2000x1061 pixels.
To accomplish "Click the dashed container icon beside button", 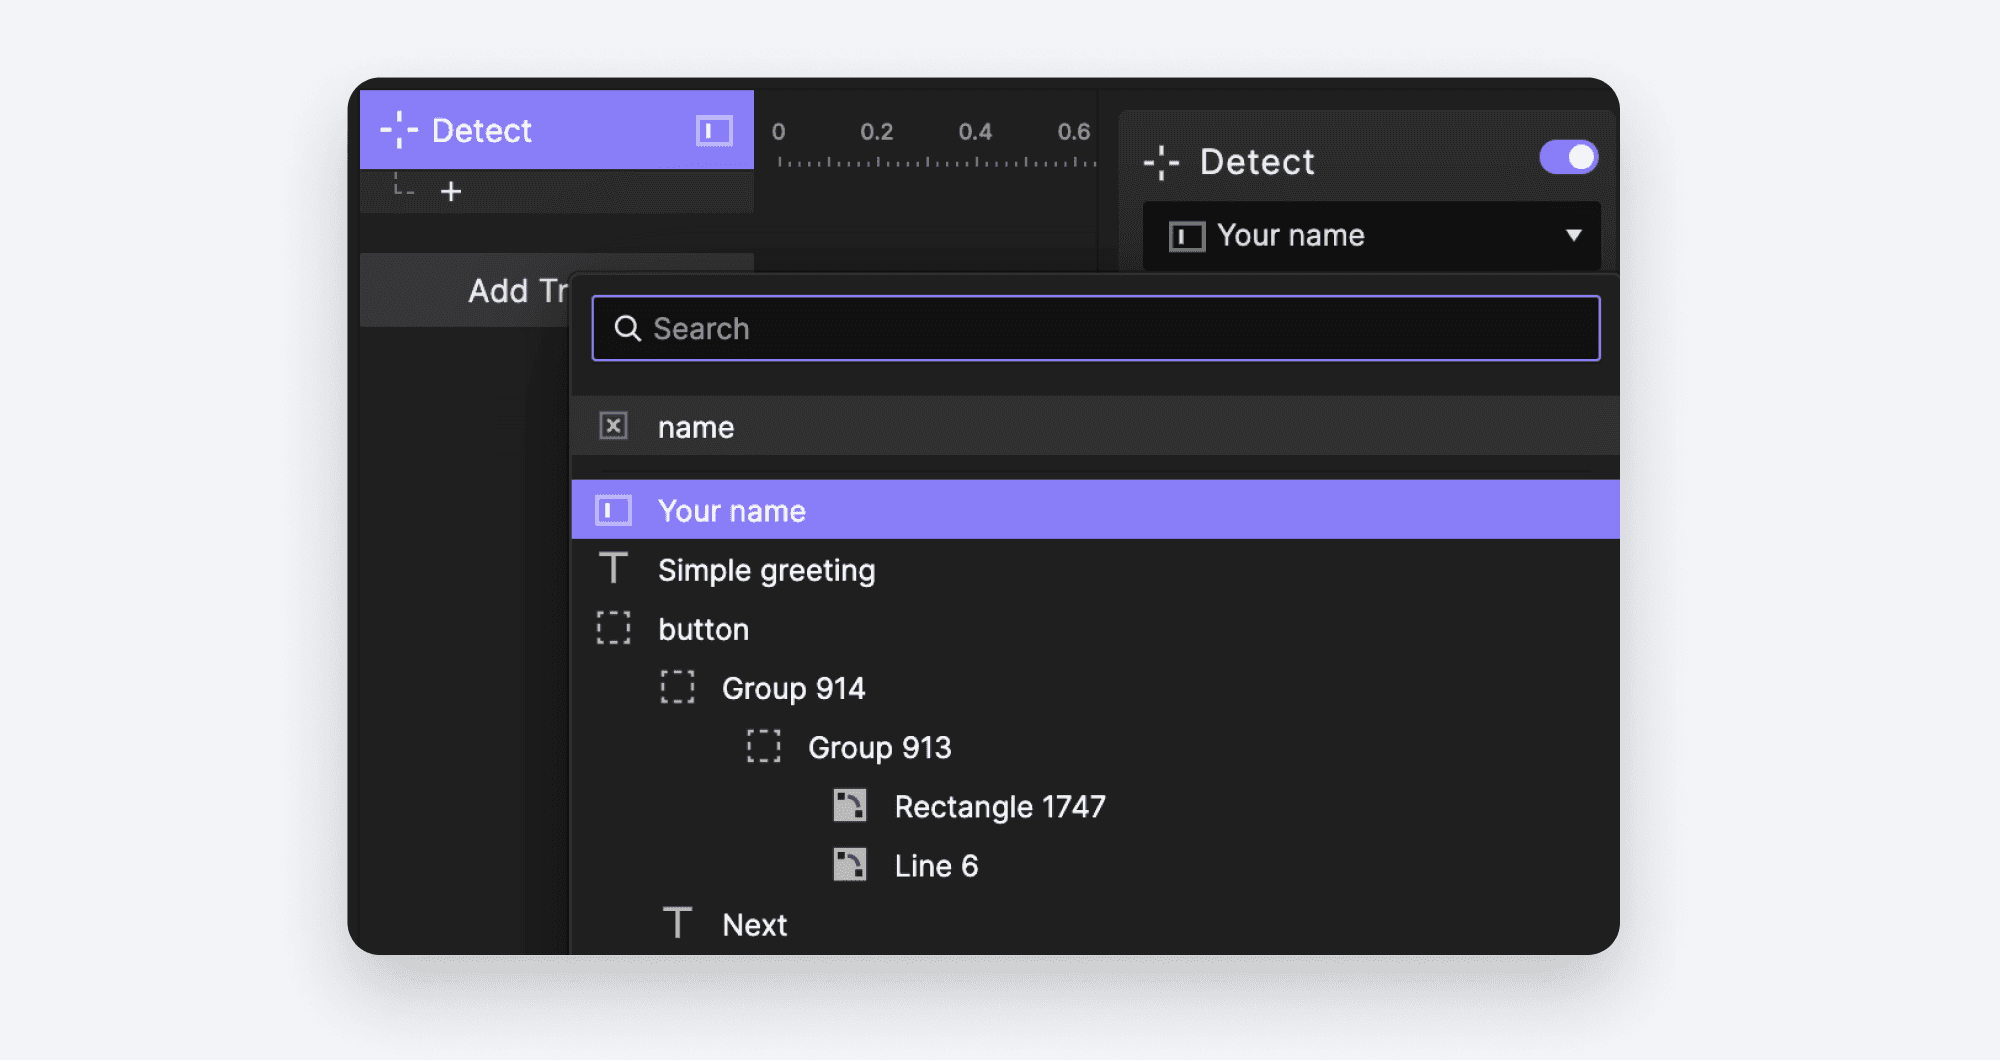I will (613, 628).
